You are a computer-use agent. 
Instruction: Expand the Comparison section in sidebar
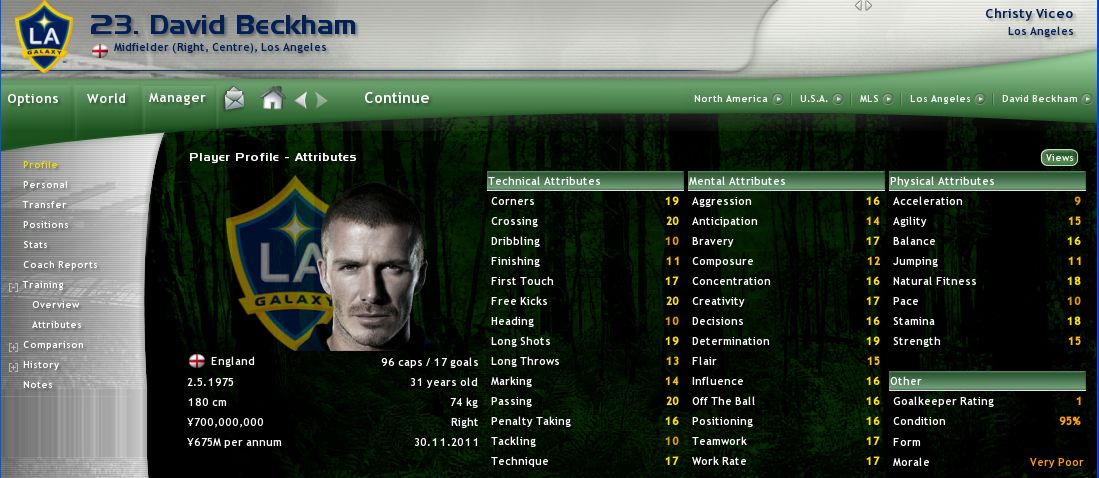click(x=13, y=347)
